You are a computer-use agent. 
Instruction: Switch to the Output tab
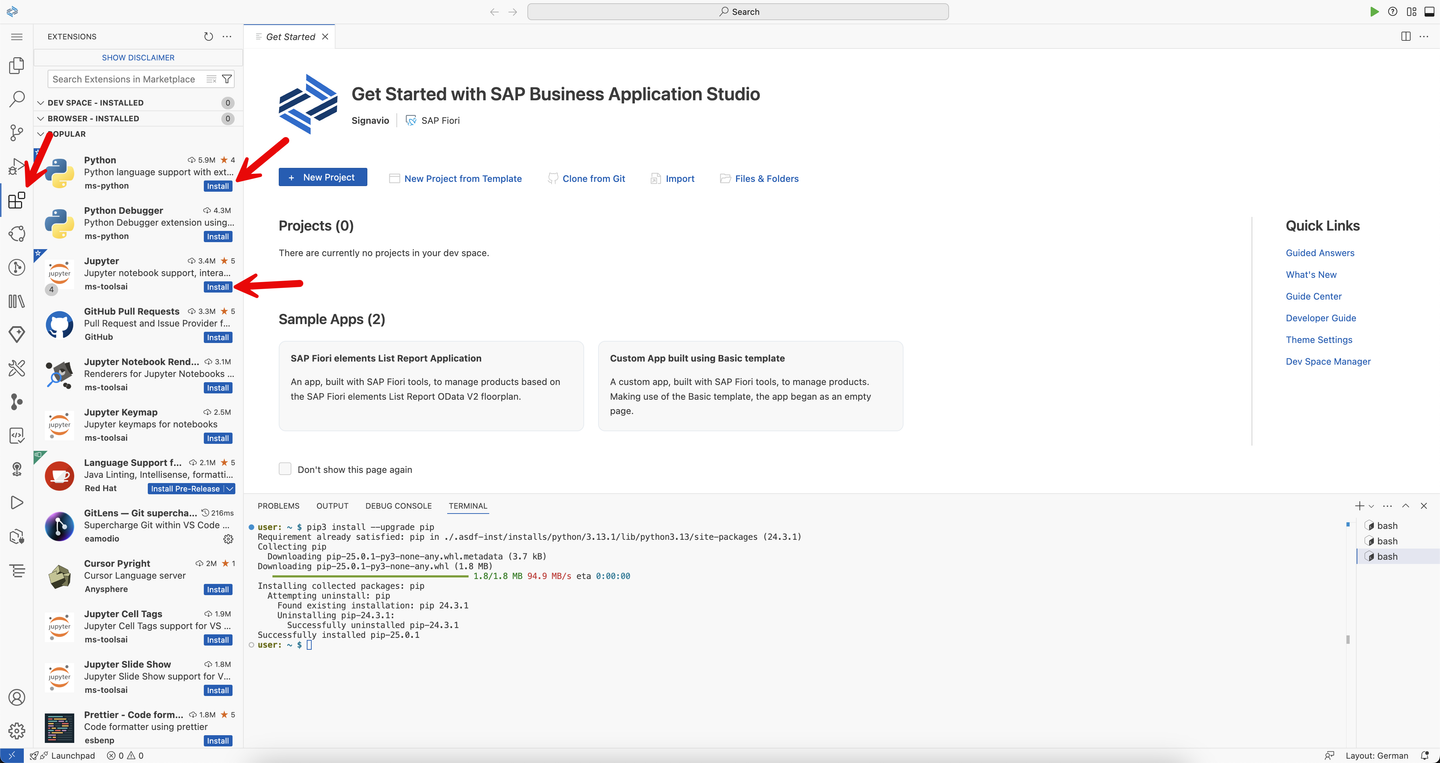[x=332, y=506]
